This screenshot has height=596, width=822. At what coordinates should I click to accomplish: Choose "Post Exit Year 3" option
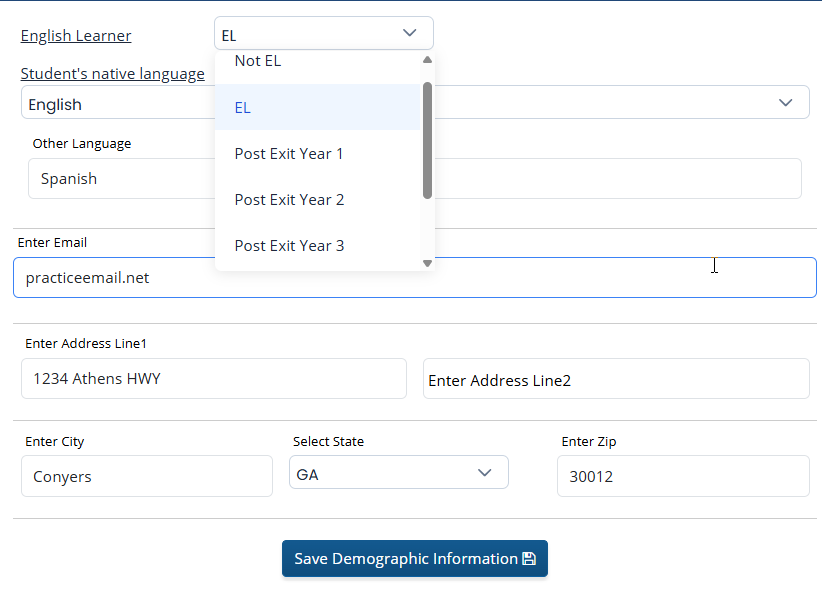click(x=289, y=245)
